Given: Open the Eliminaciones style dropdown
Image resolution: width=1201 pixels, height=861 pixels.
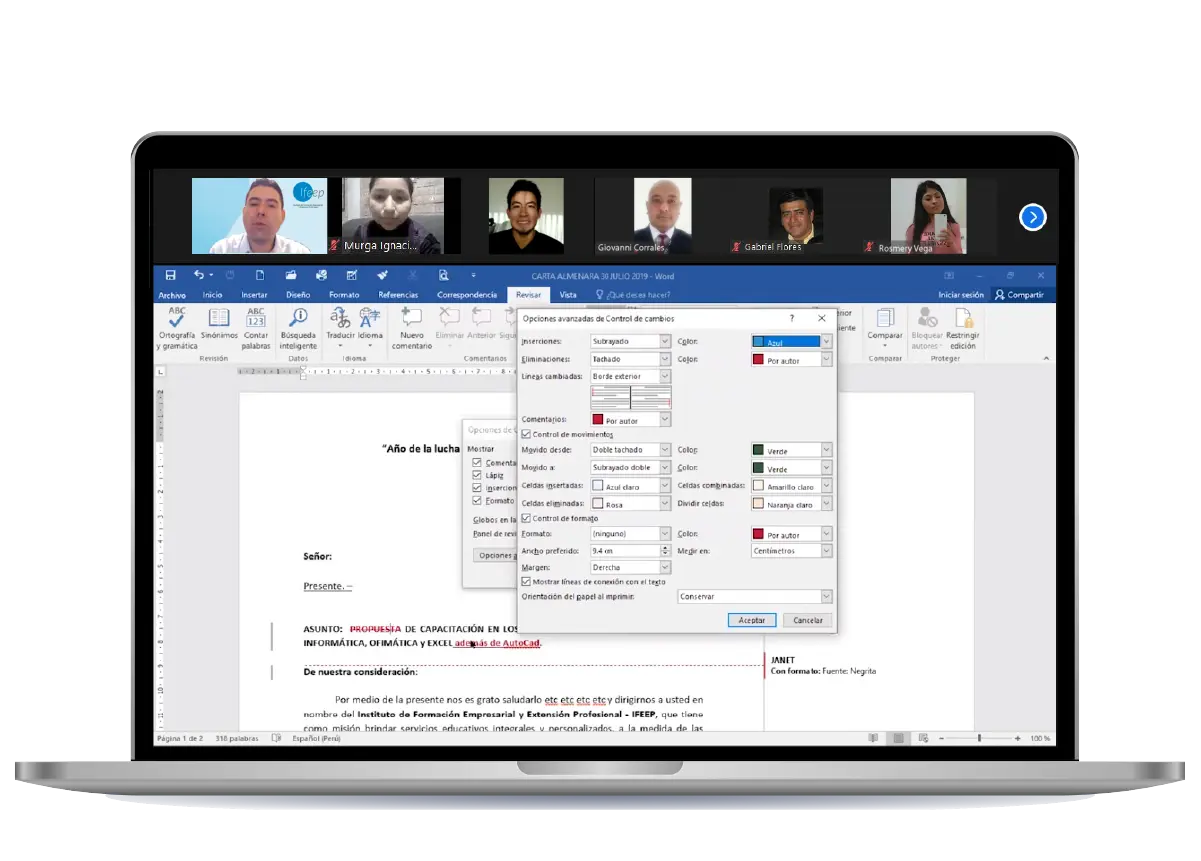Looking at the screenshot, I should tap(630, 358).
